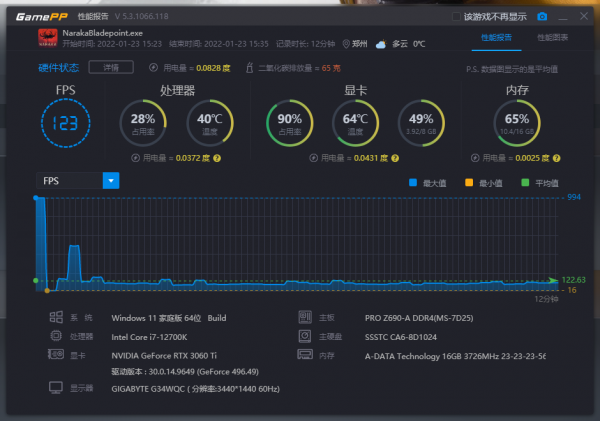Click the GPU 64℃ temperature gauge
This screenshot has height=421, width=600.
[355, 123]
